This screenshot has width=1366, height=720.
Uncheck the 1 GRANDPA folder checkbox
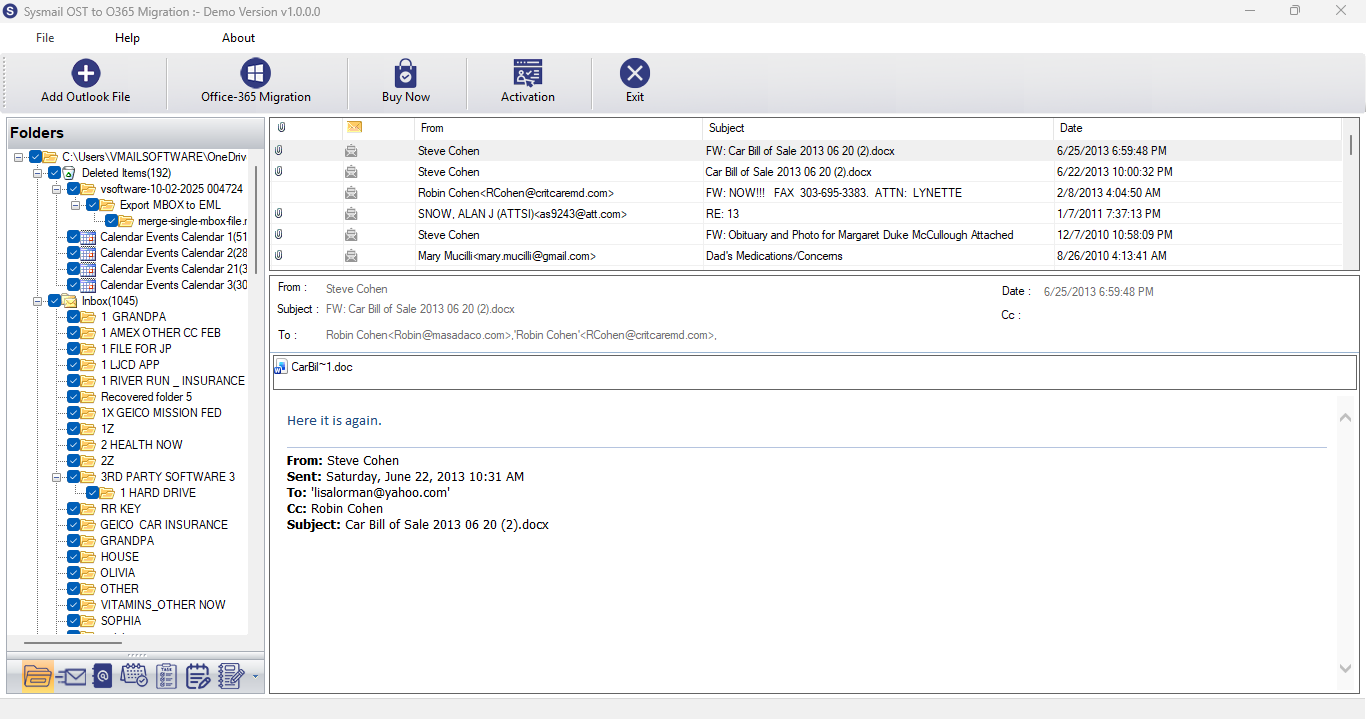tap(74, 317)
